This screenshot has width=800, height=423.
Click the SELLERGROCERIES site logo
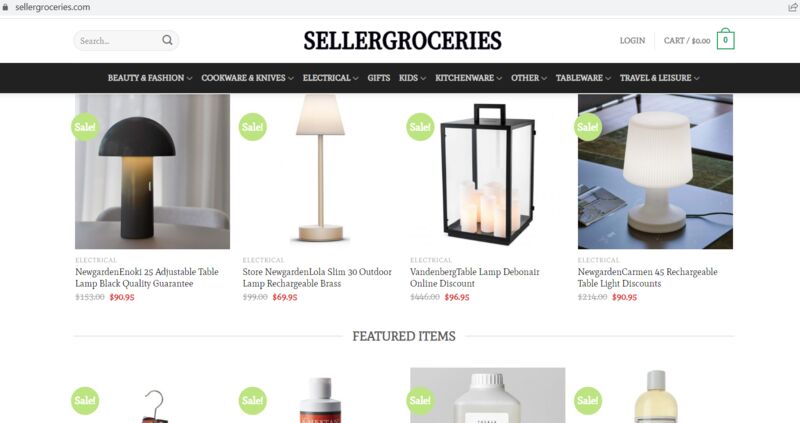coord(403,41)
